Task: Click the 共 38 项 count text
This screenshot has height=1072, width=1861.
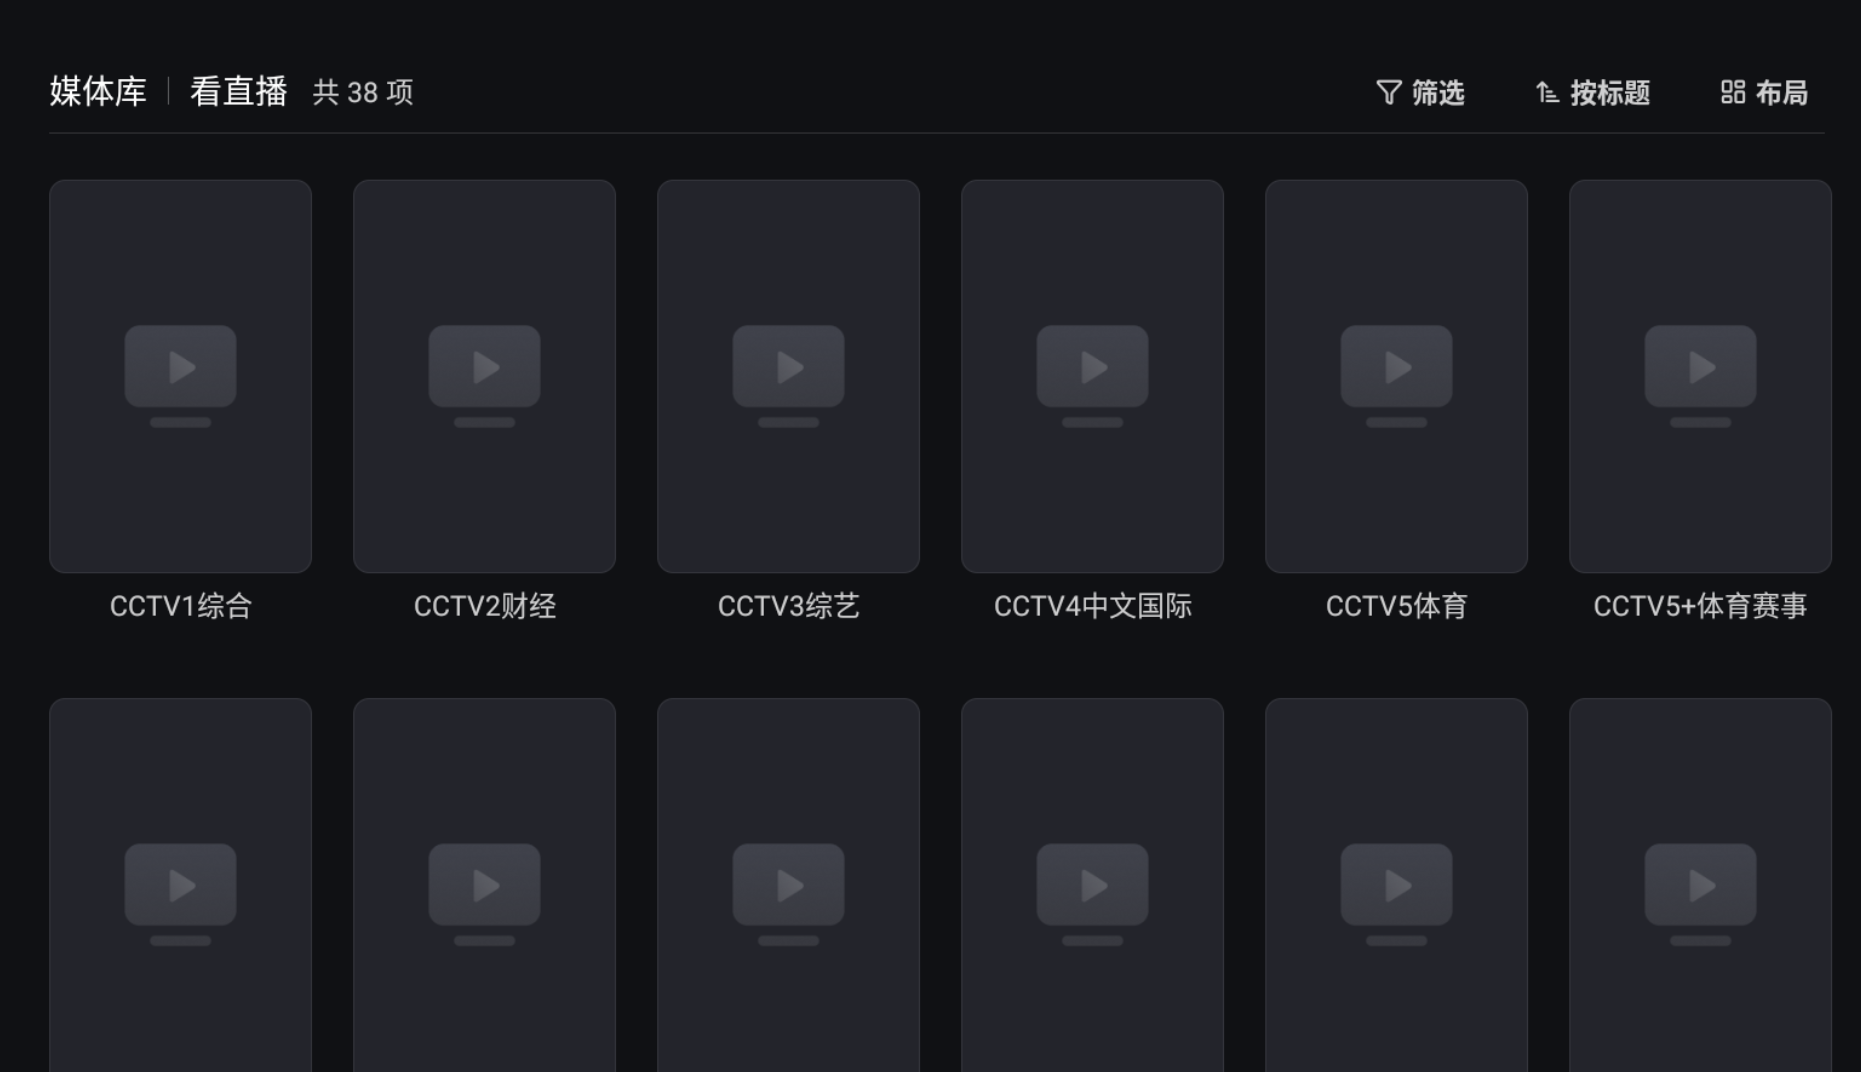Action: (363, 93)
